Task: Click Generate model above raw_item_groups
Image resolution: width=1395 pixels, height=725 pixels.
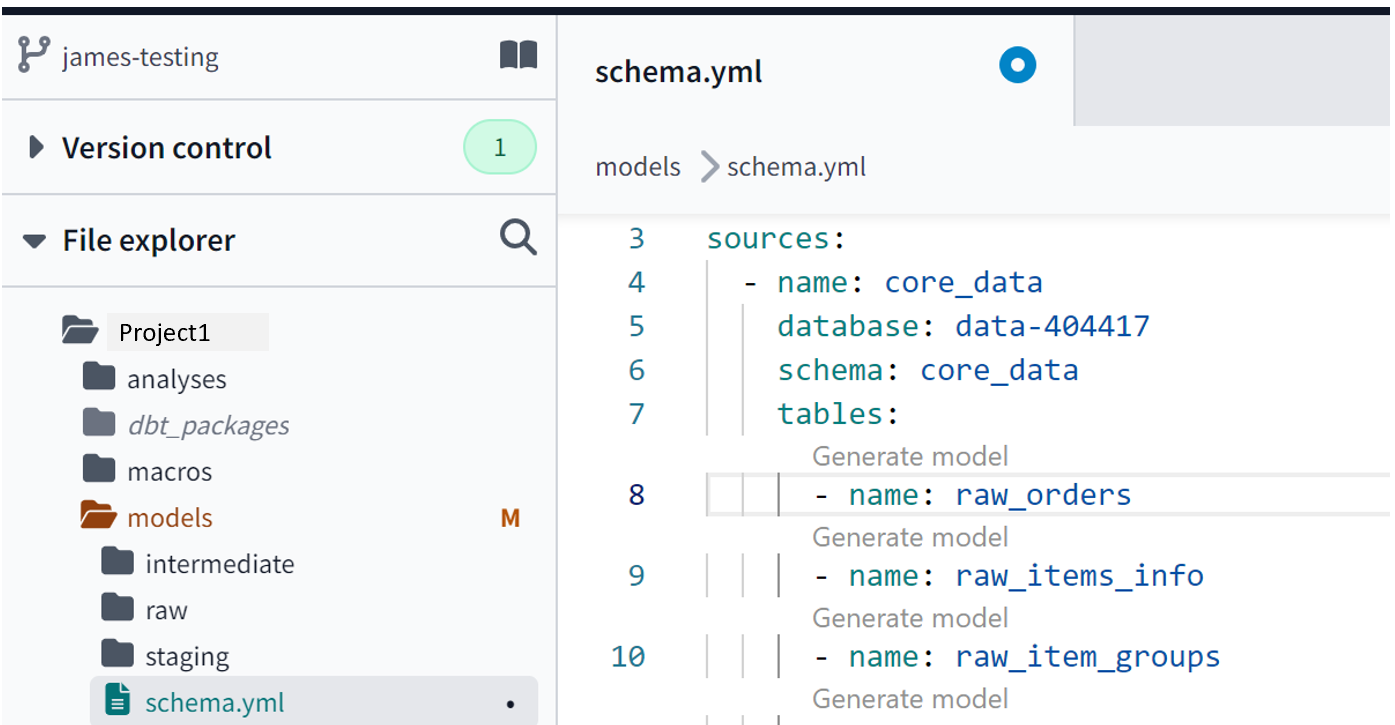Action: [910, 619]
